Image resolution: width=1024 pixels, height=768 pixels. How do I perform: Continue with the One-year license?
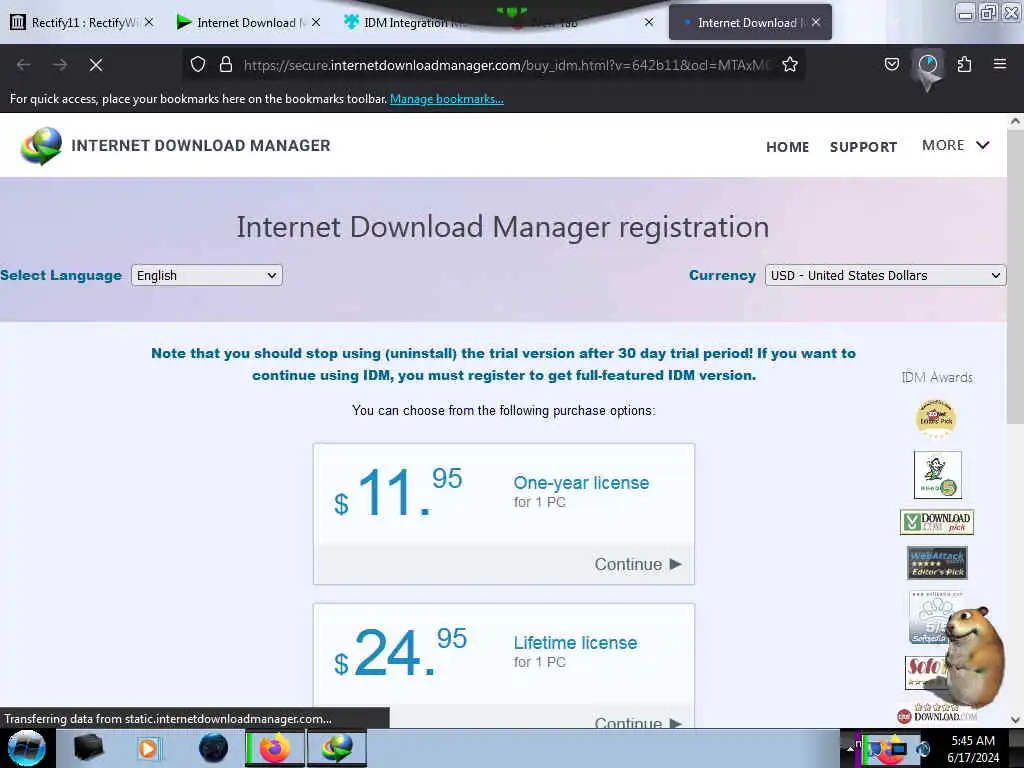(637, 564)
